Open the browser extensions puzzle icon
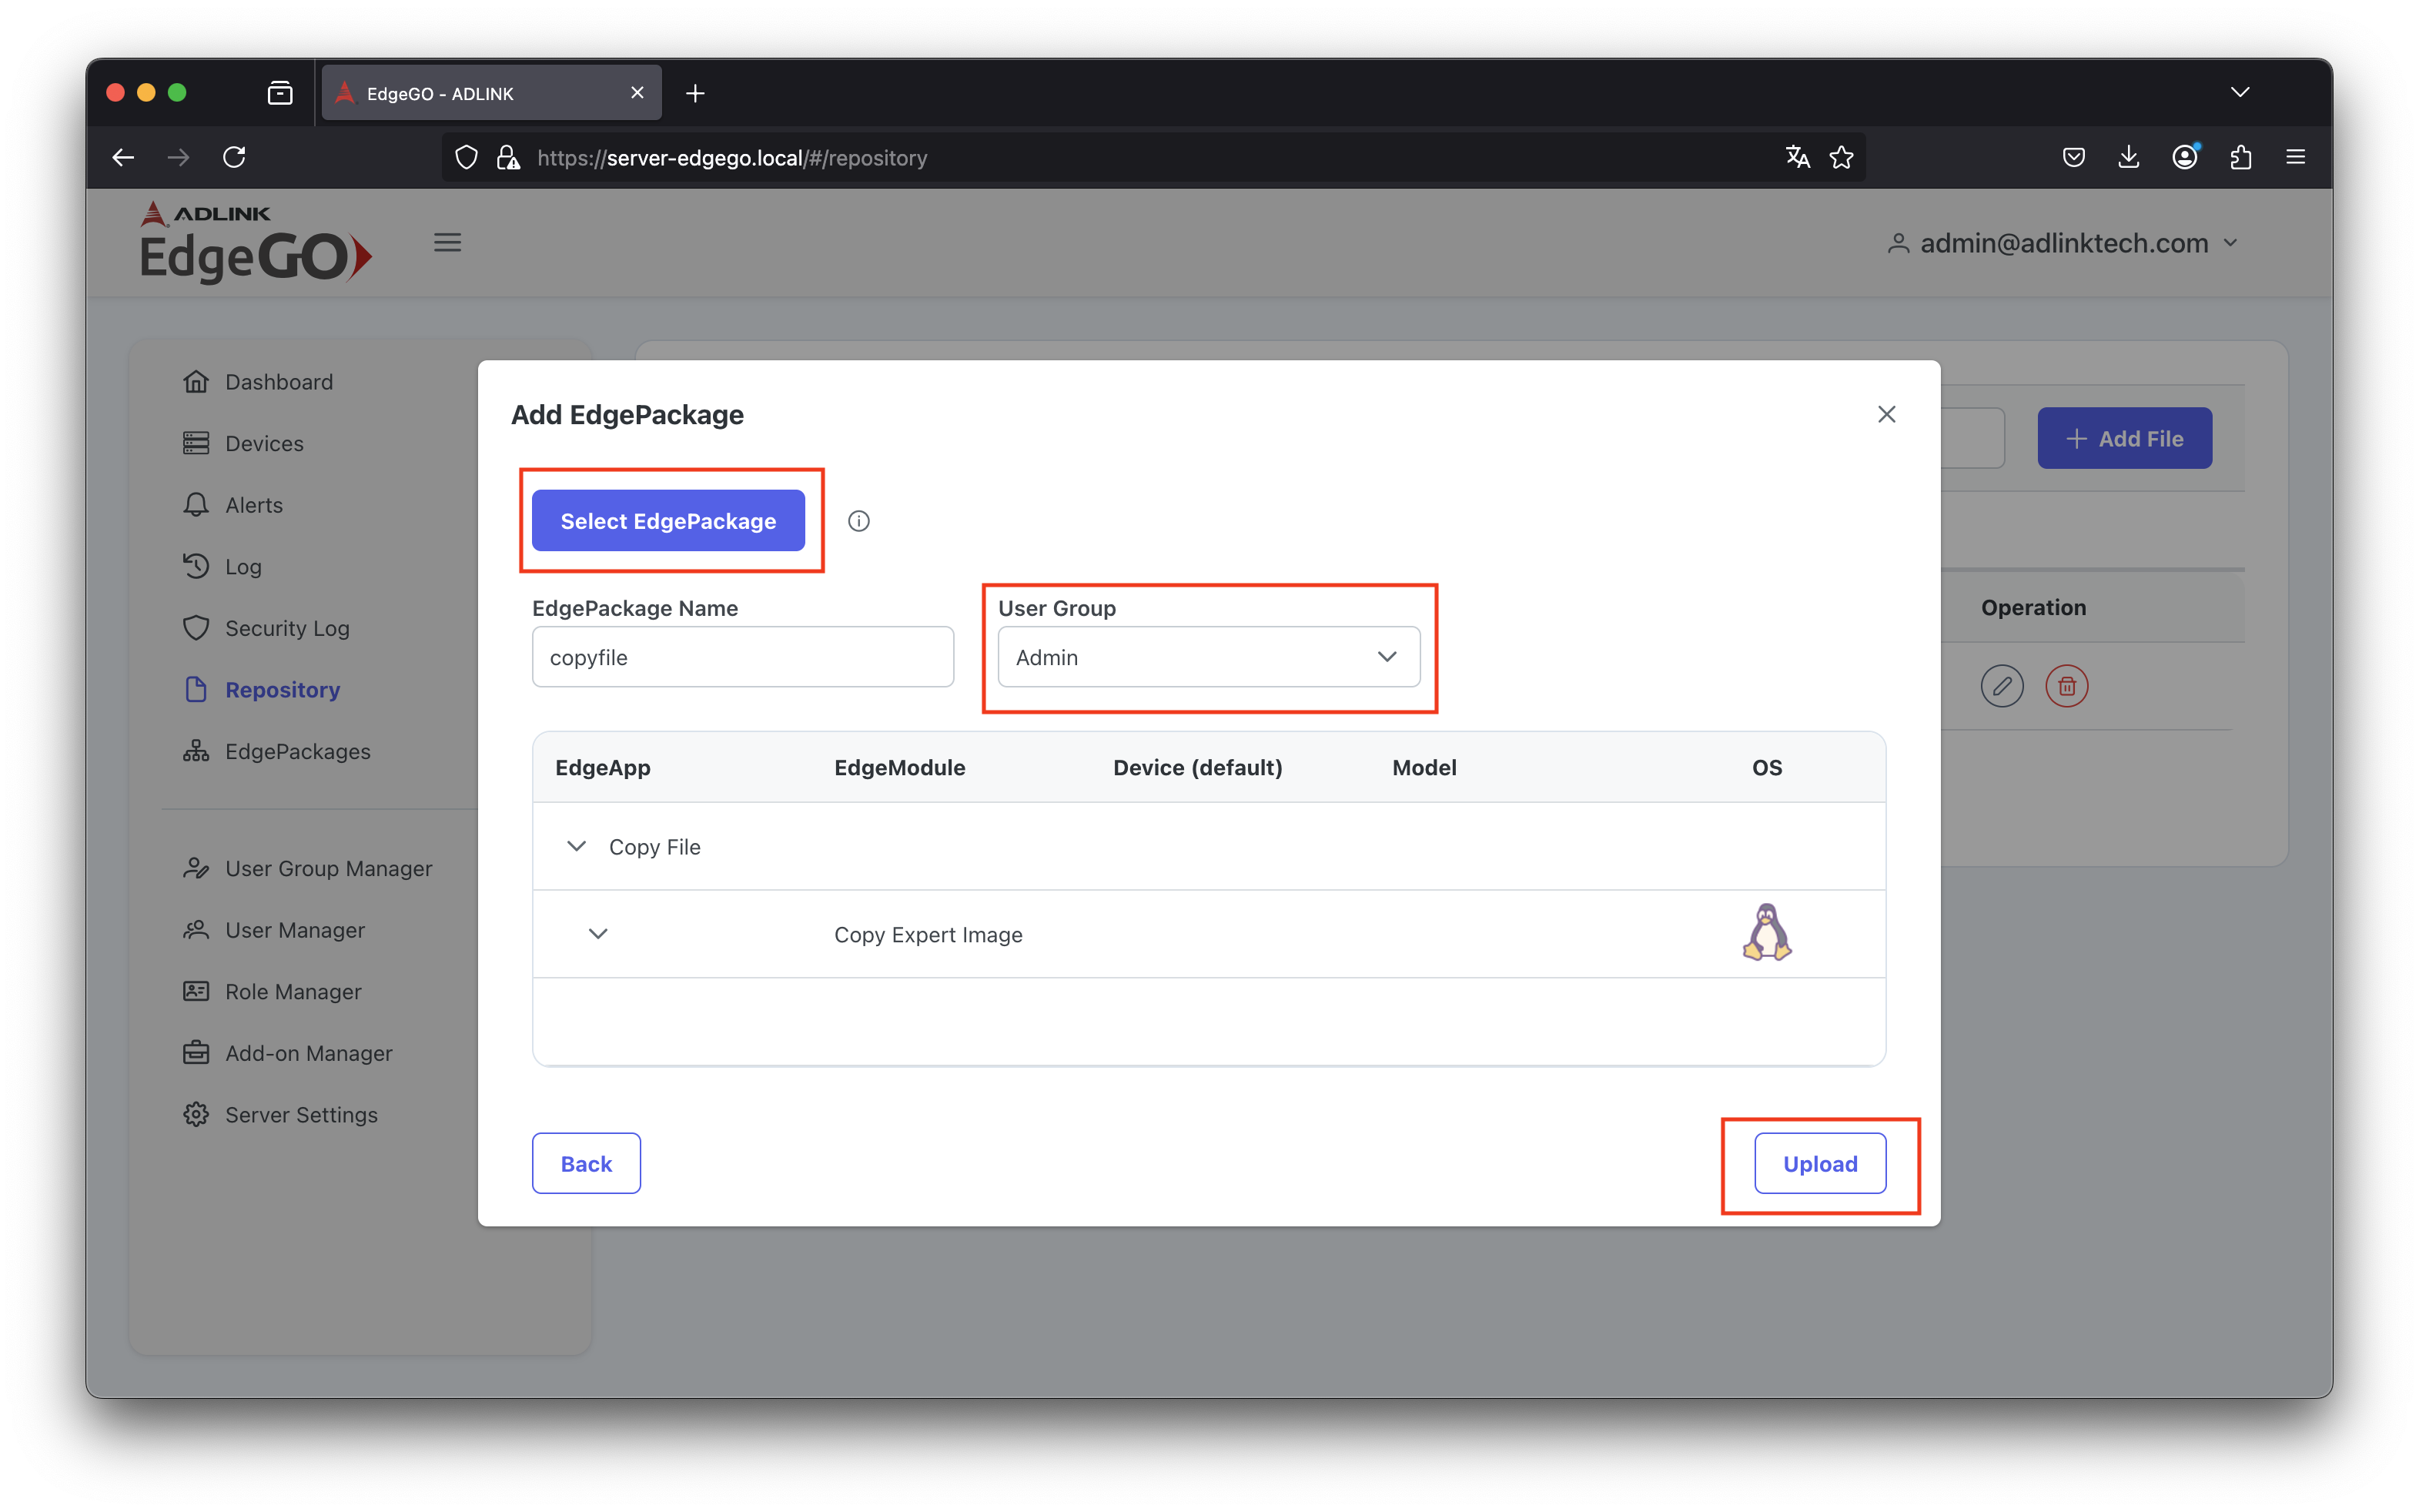 (2240, 157)
